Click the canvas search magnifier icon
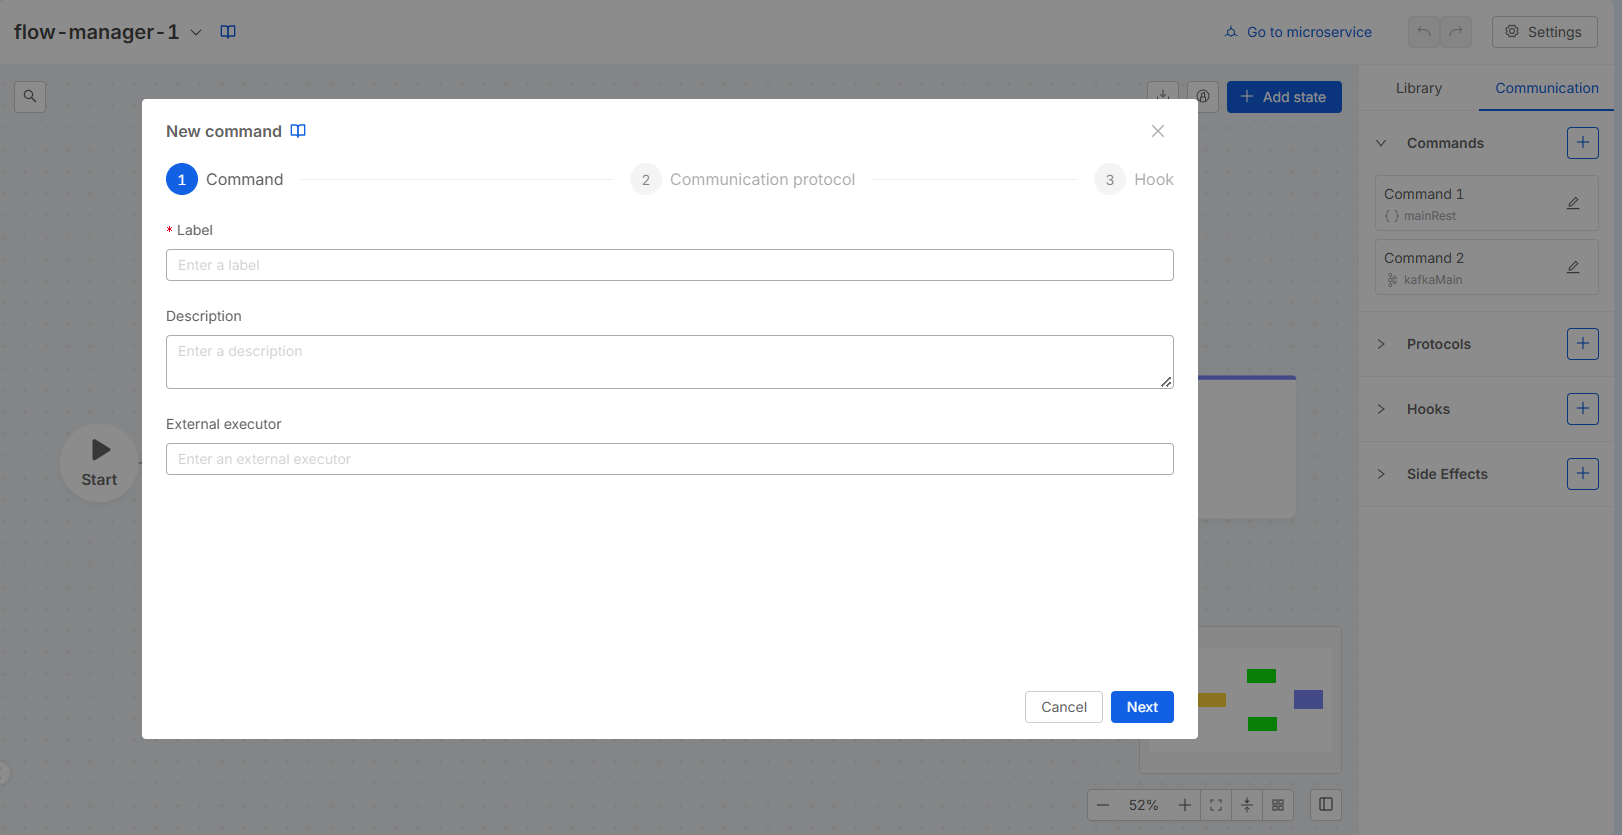 click(30, 97)
